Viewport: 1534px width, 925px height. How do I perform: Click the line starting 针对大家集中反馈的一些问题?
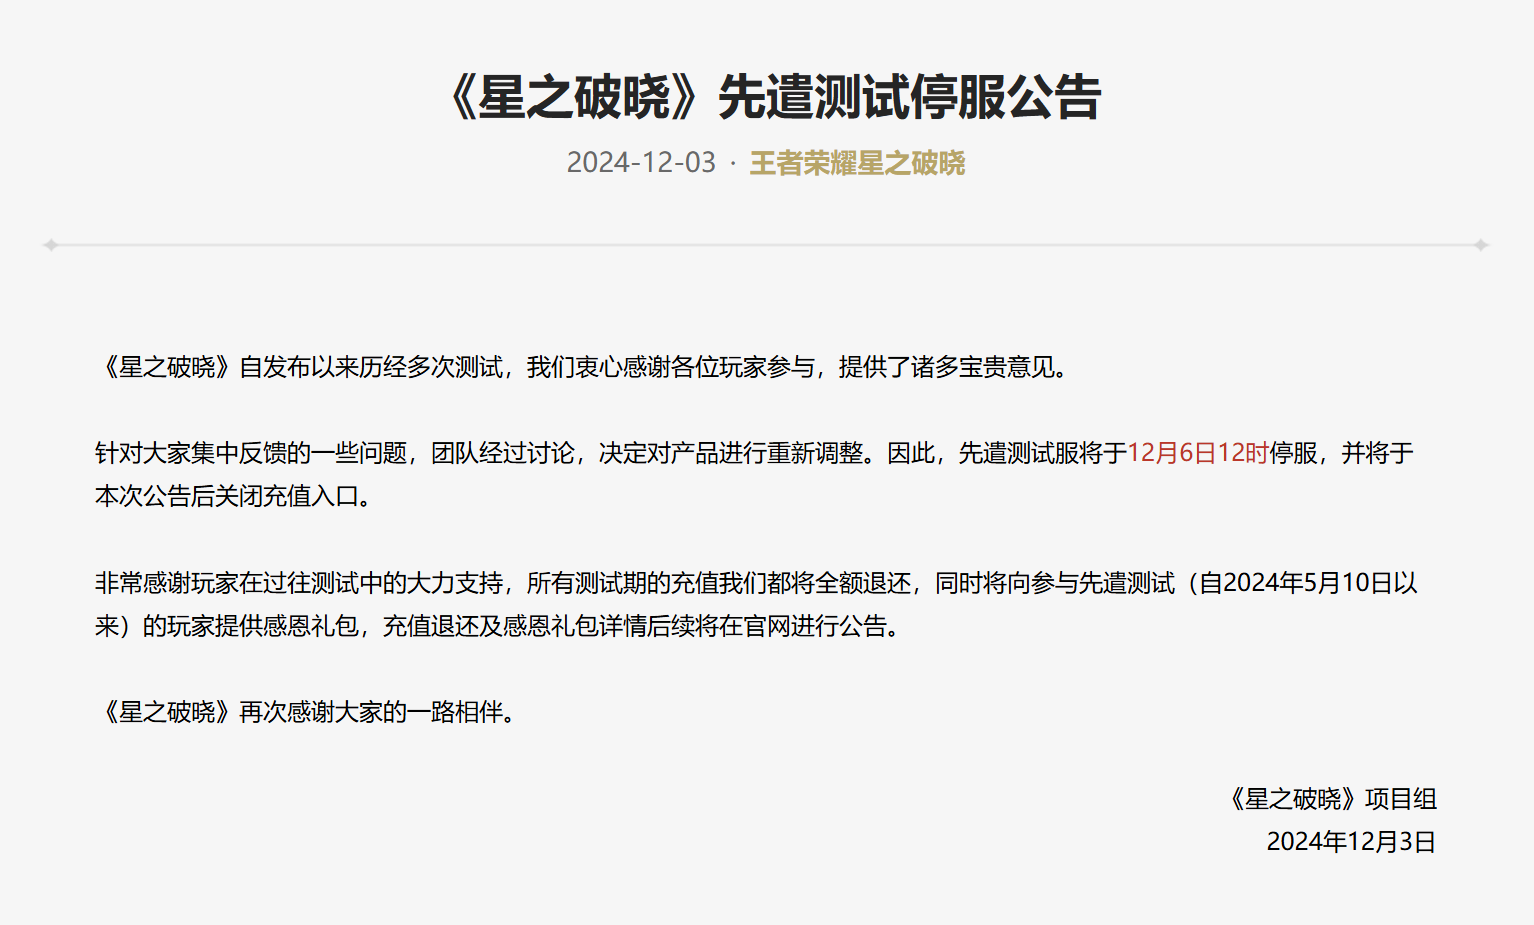[755, 453]
